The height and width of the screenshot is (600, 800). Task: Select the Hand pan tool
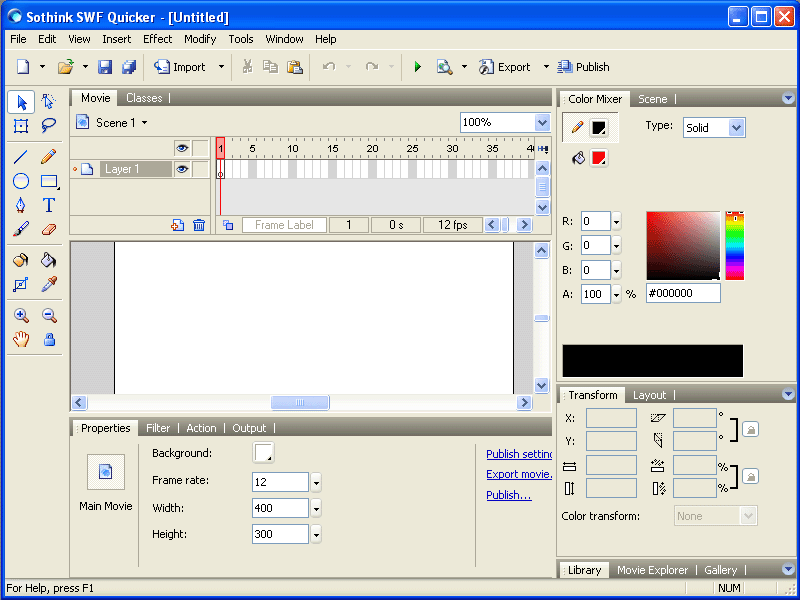pos(21,339)
